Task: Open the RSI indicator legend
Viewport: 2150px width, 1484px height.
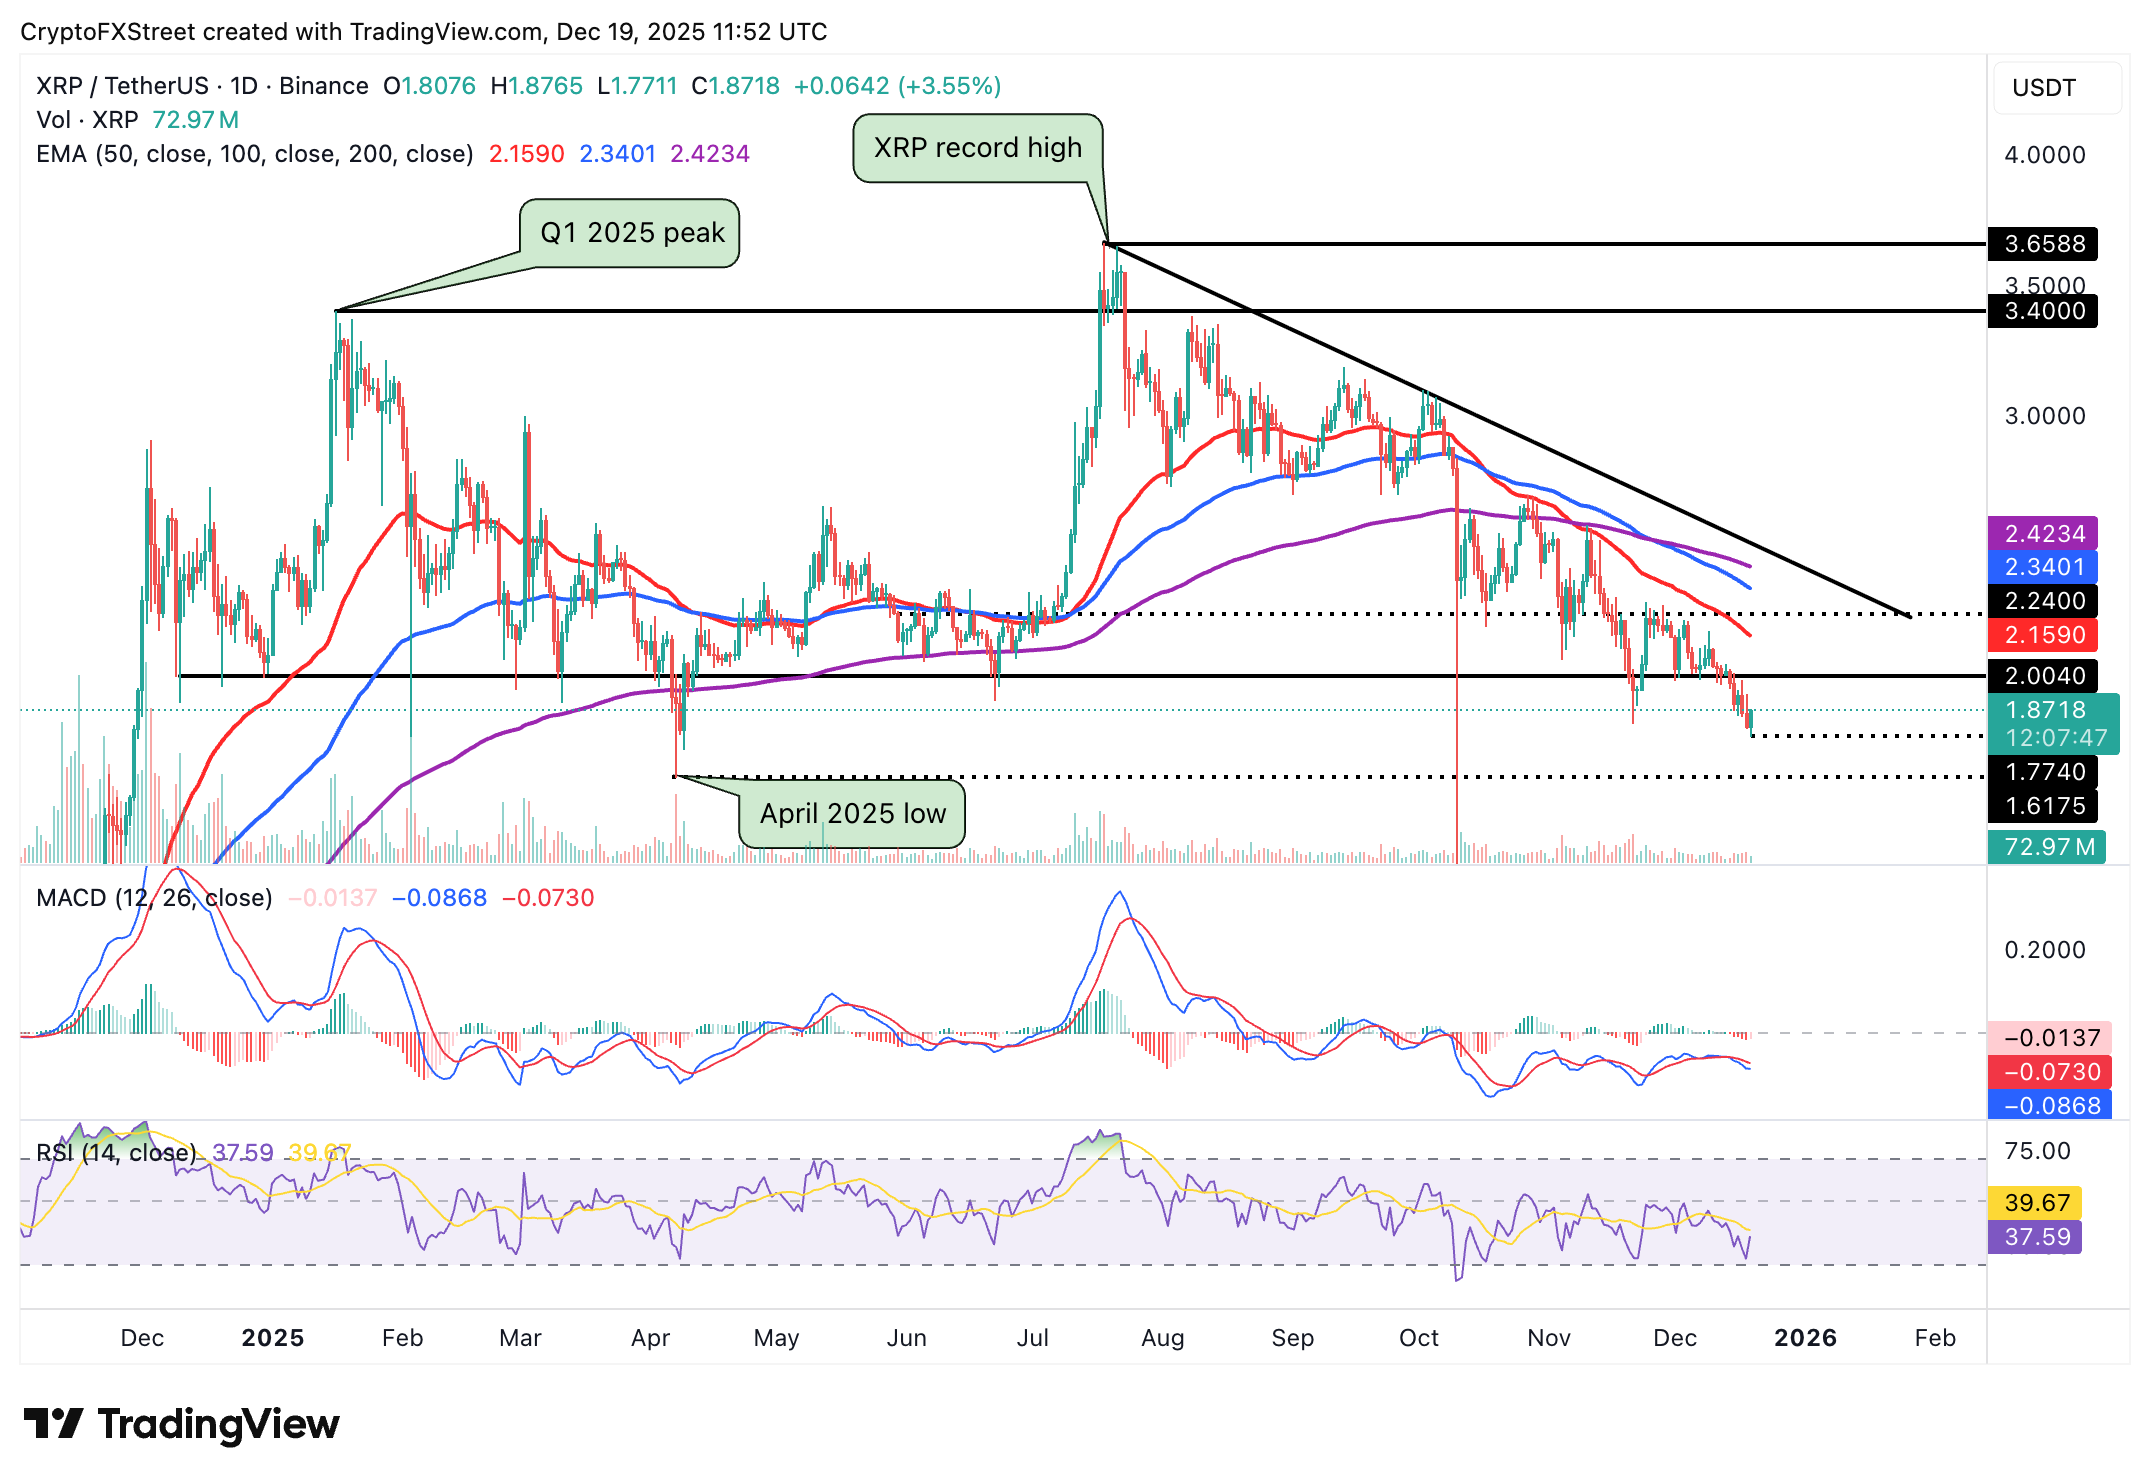Action: (116, 1153)
